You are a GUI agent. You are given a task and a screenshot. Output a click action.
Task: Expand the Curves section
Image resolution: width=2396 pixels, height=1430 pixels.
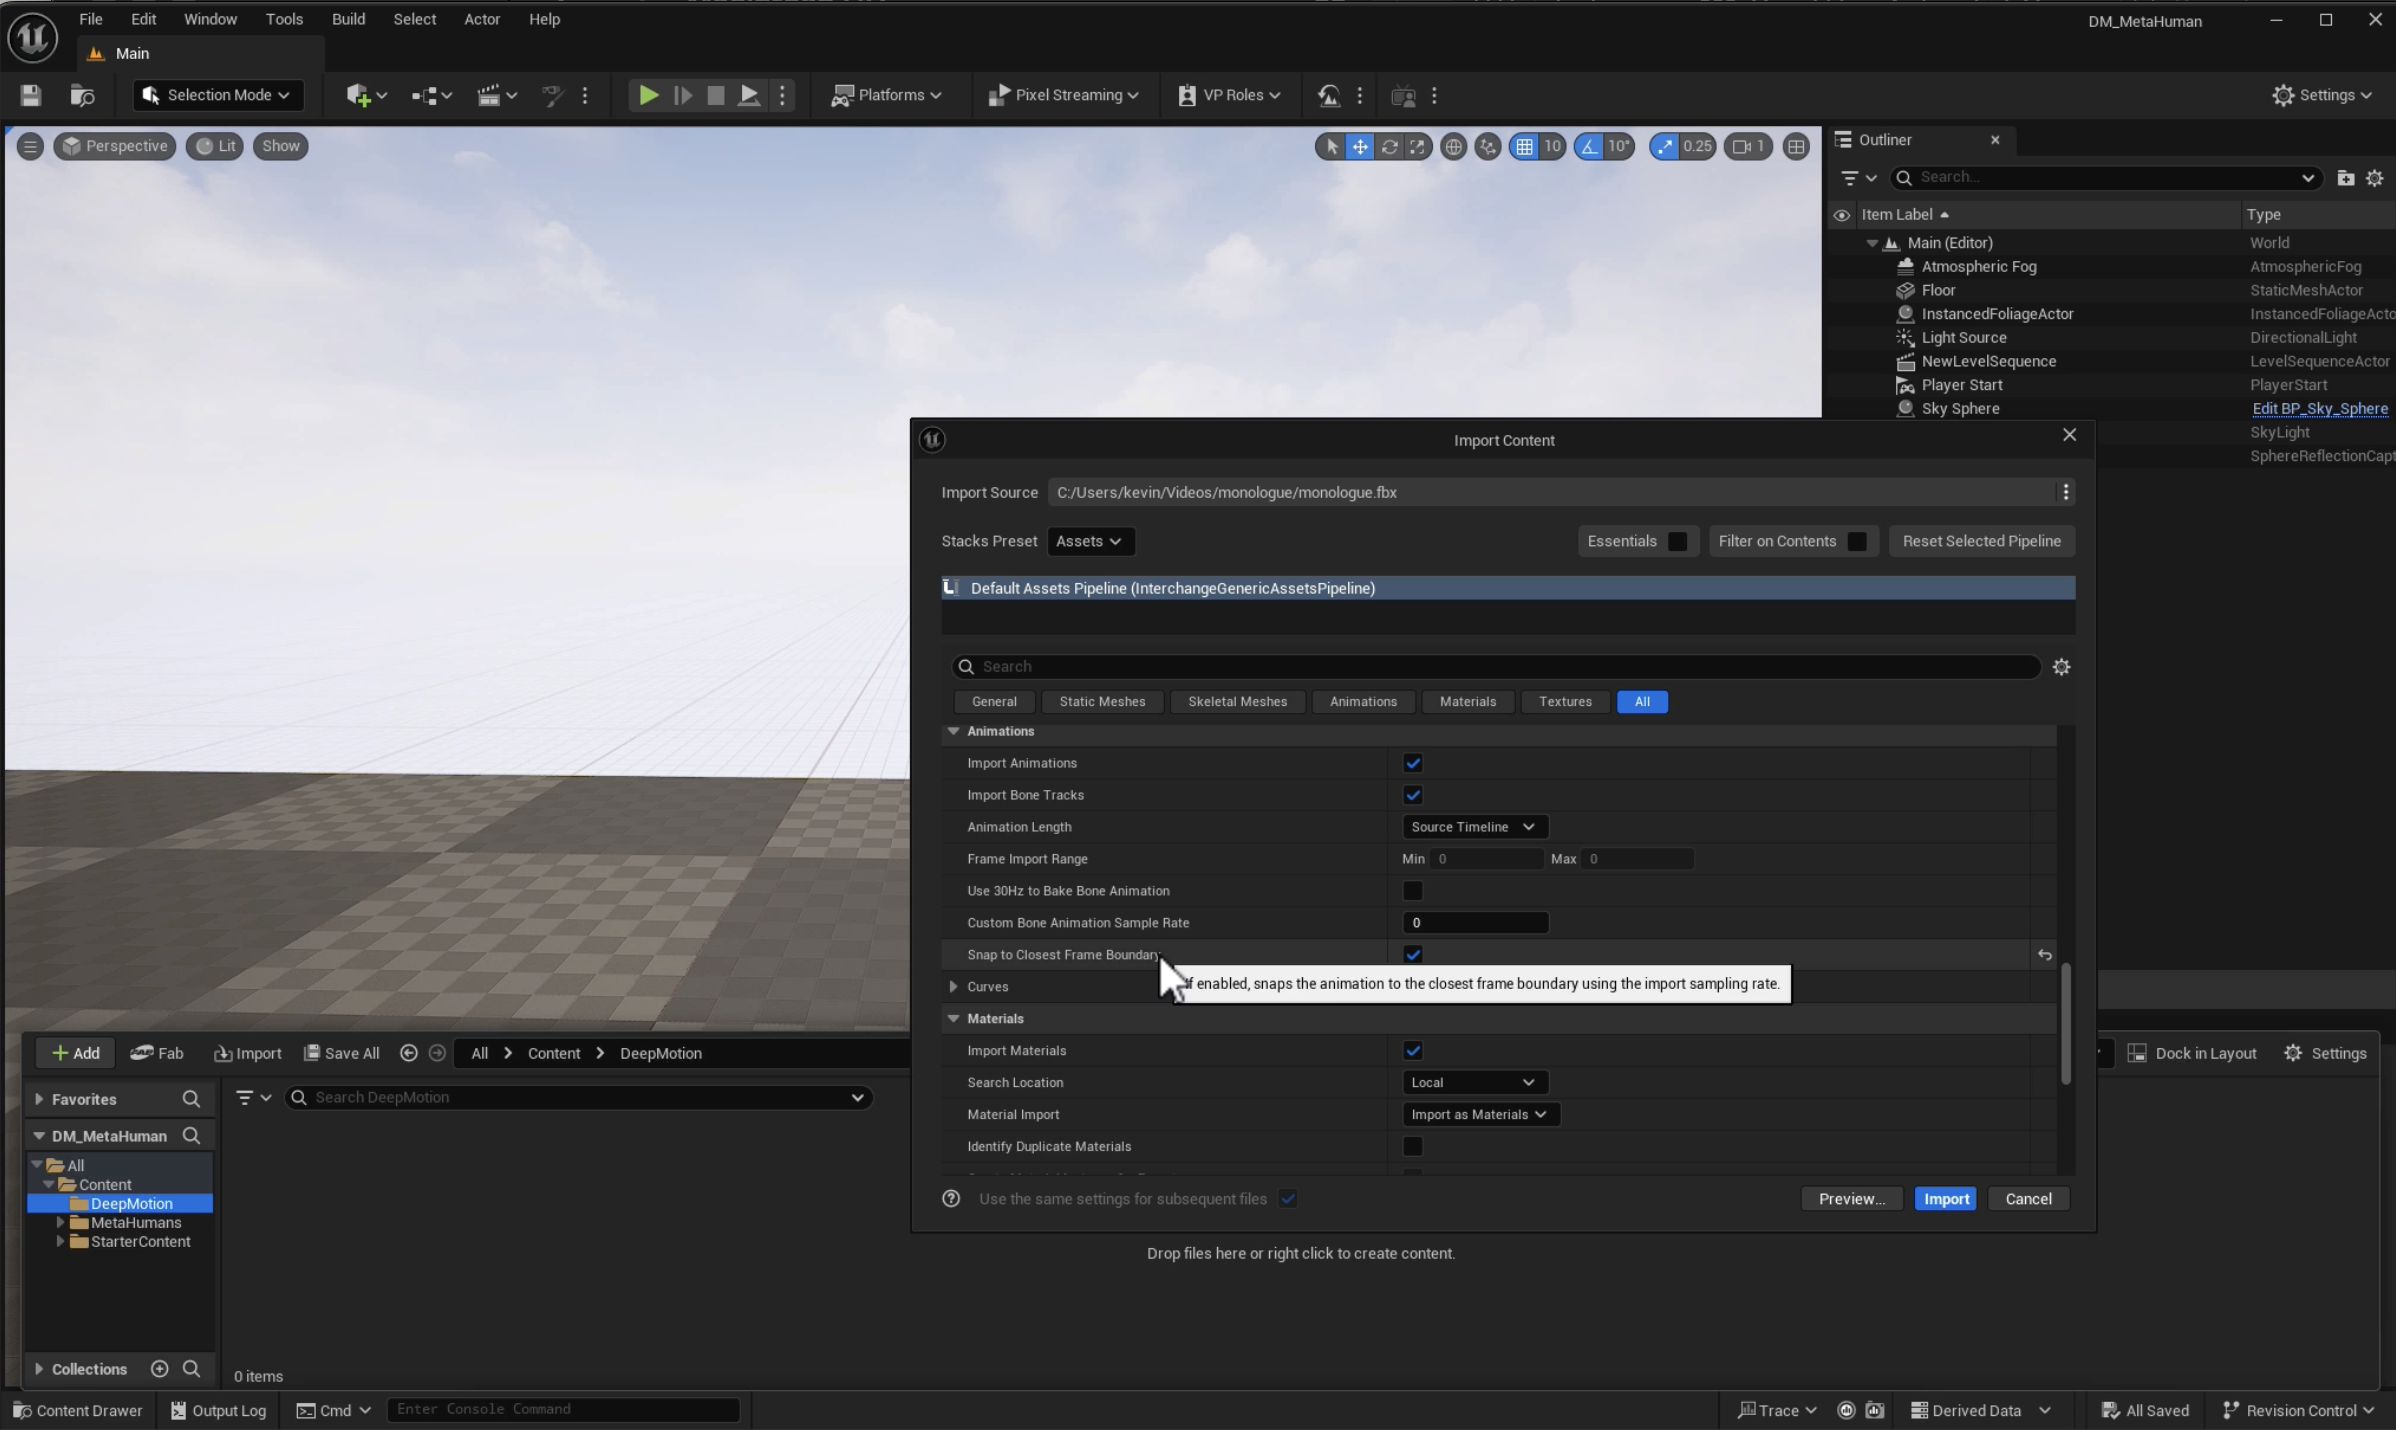pos(953,987)
